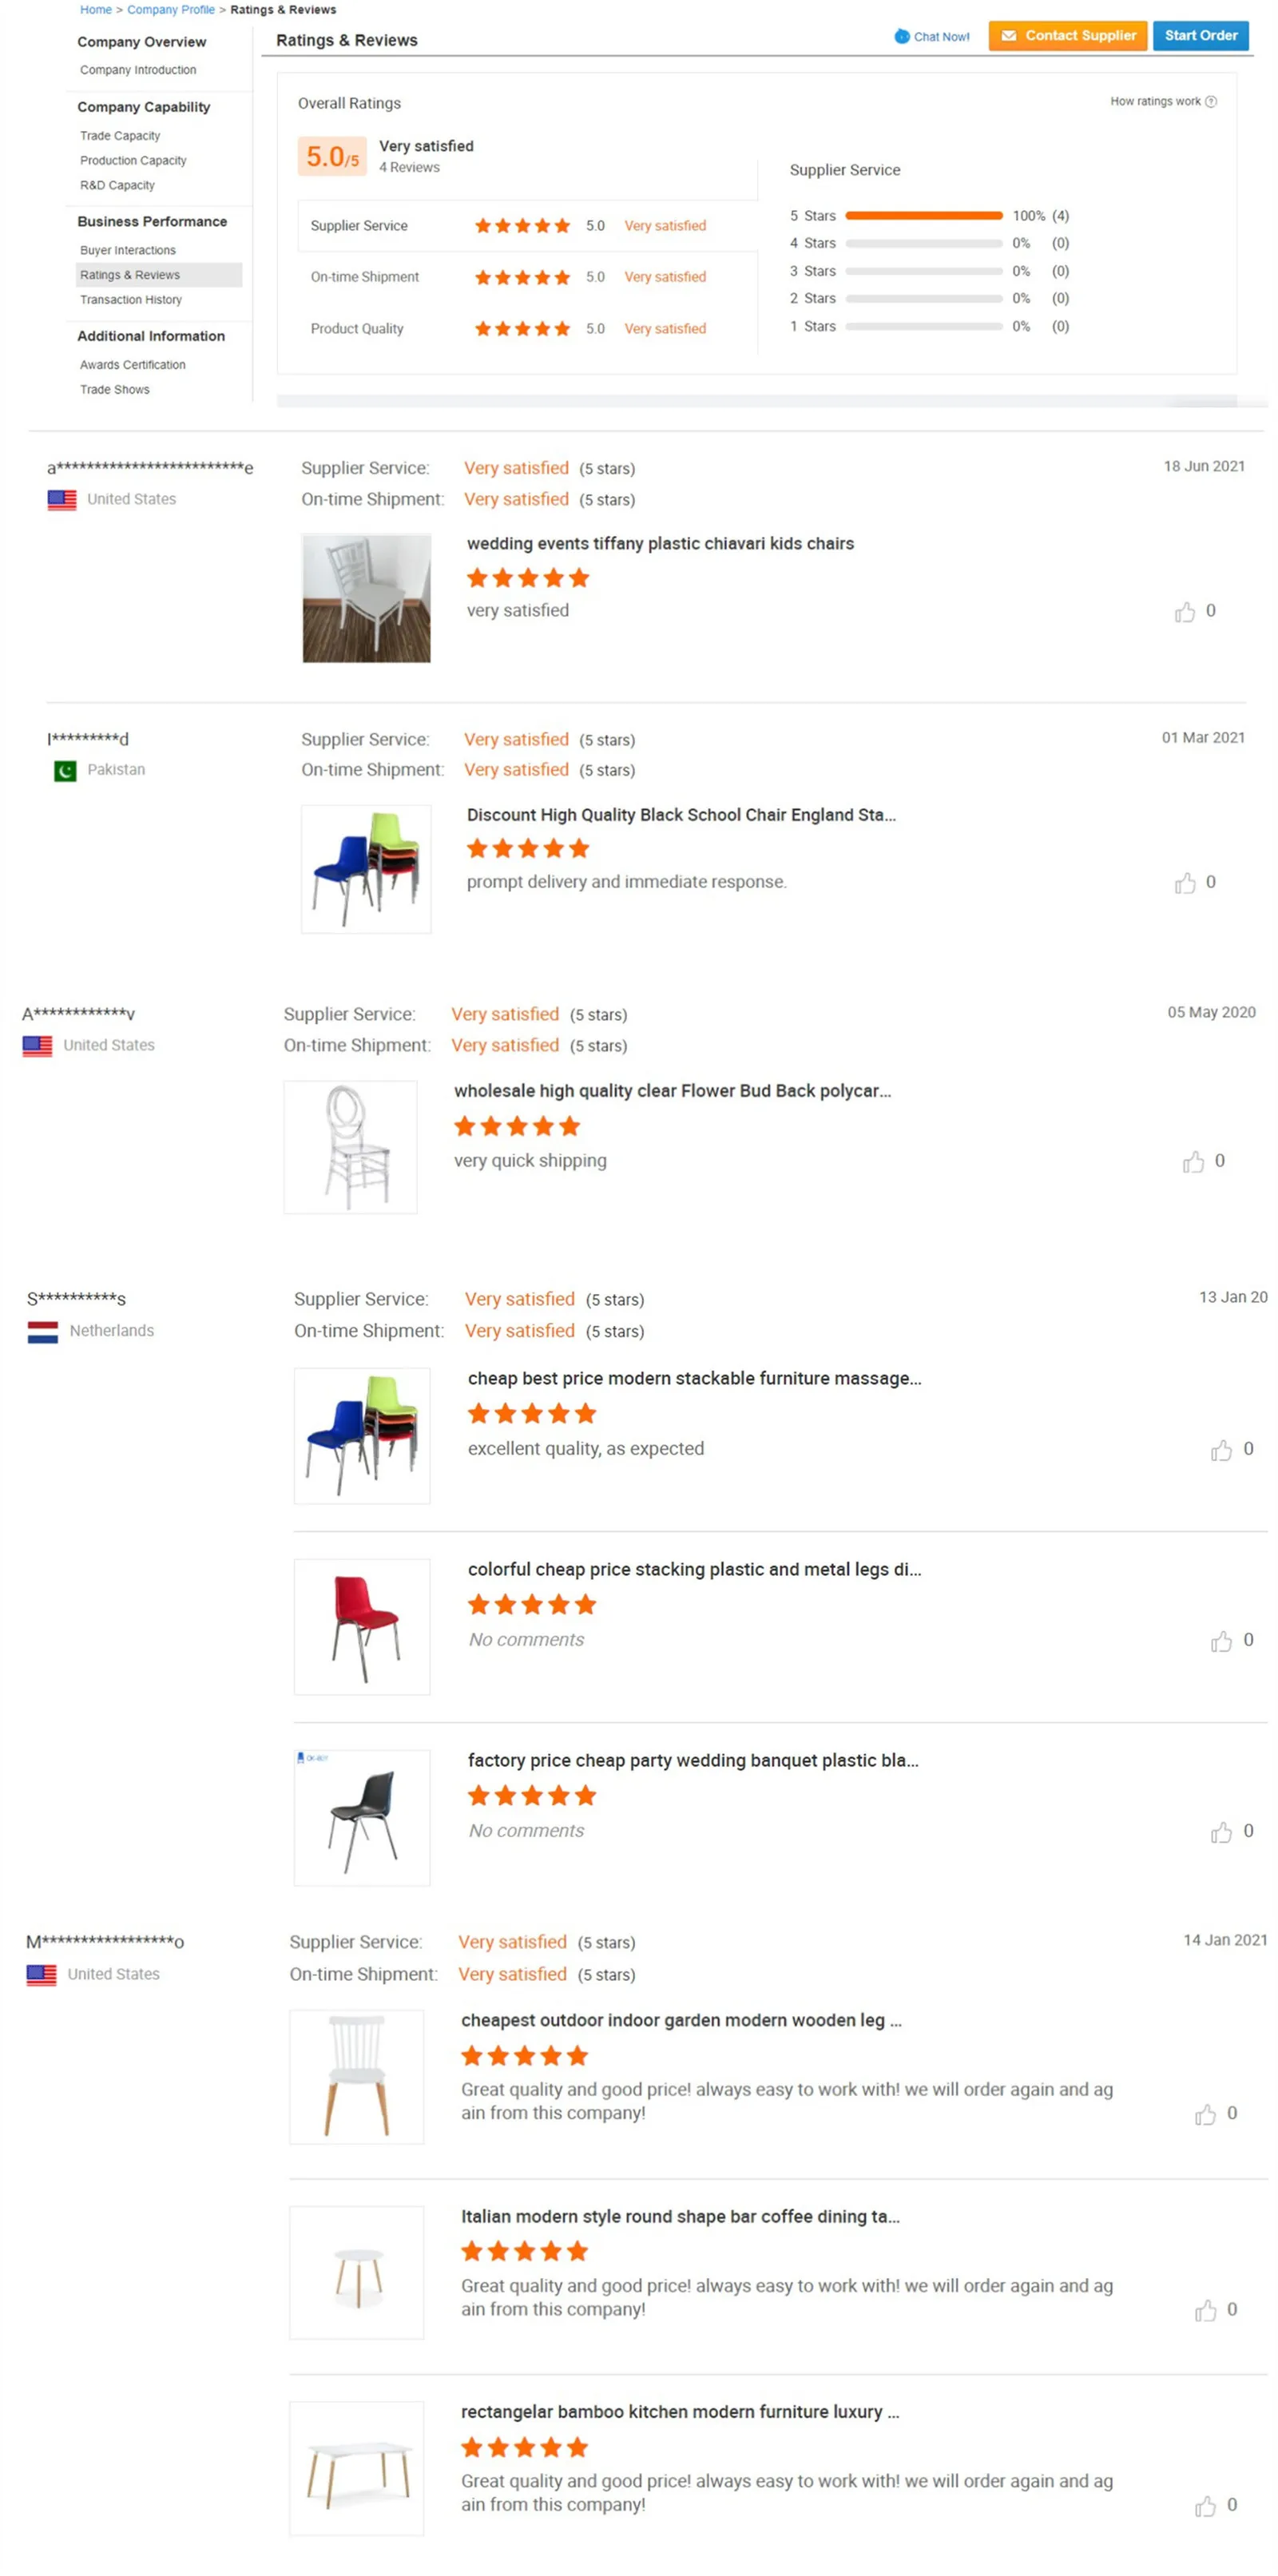This screenshot has height=2576, width=1278.
Task: Thumbs-up the stackable furniture massage review
Action: (x=1220, y=1450)
